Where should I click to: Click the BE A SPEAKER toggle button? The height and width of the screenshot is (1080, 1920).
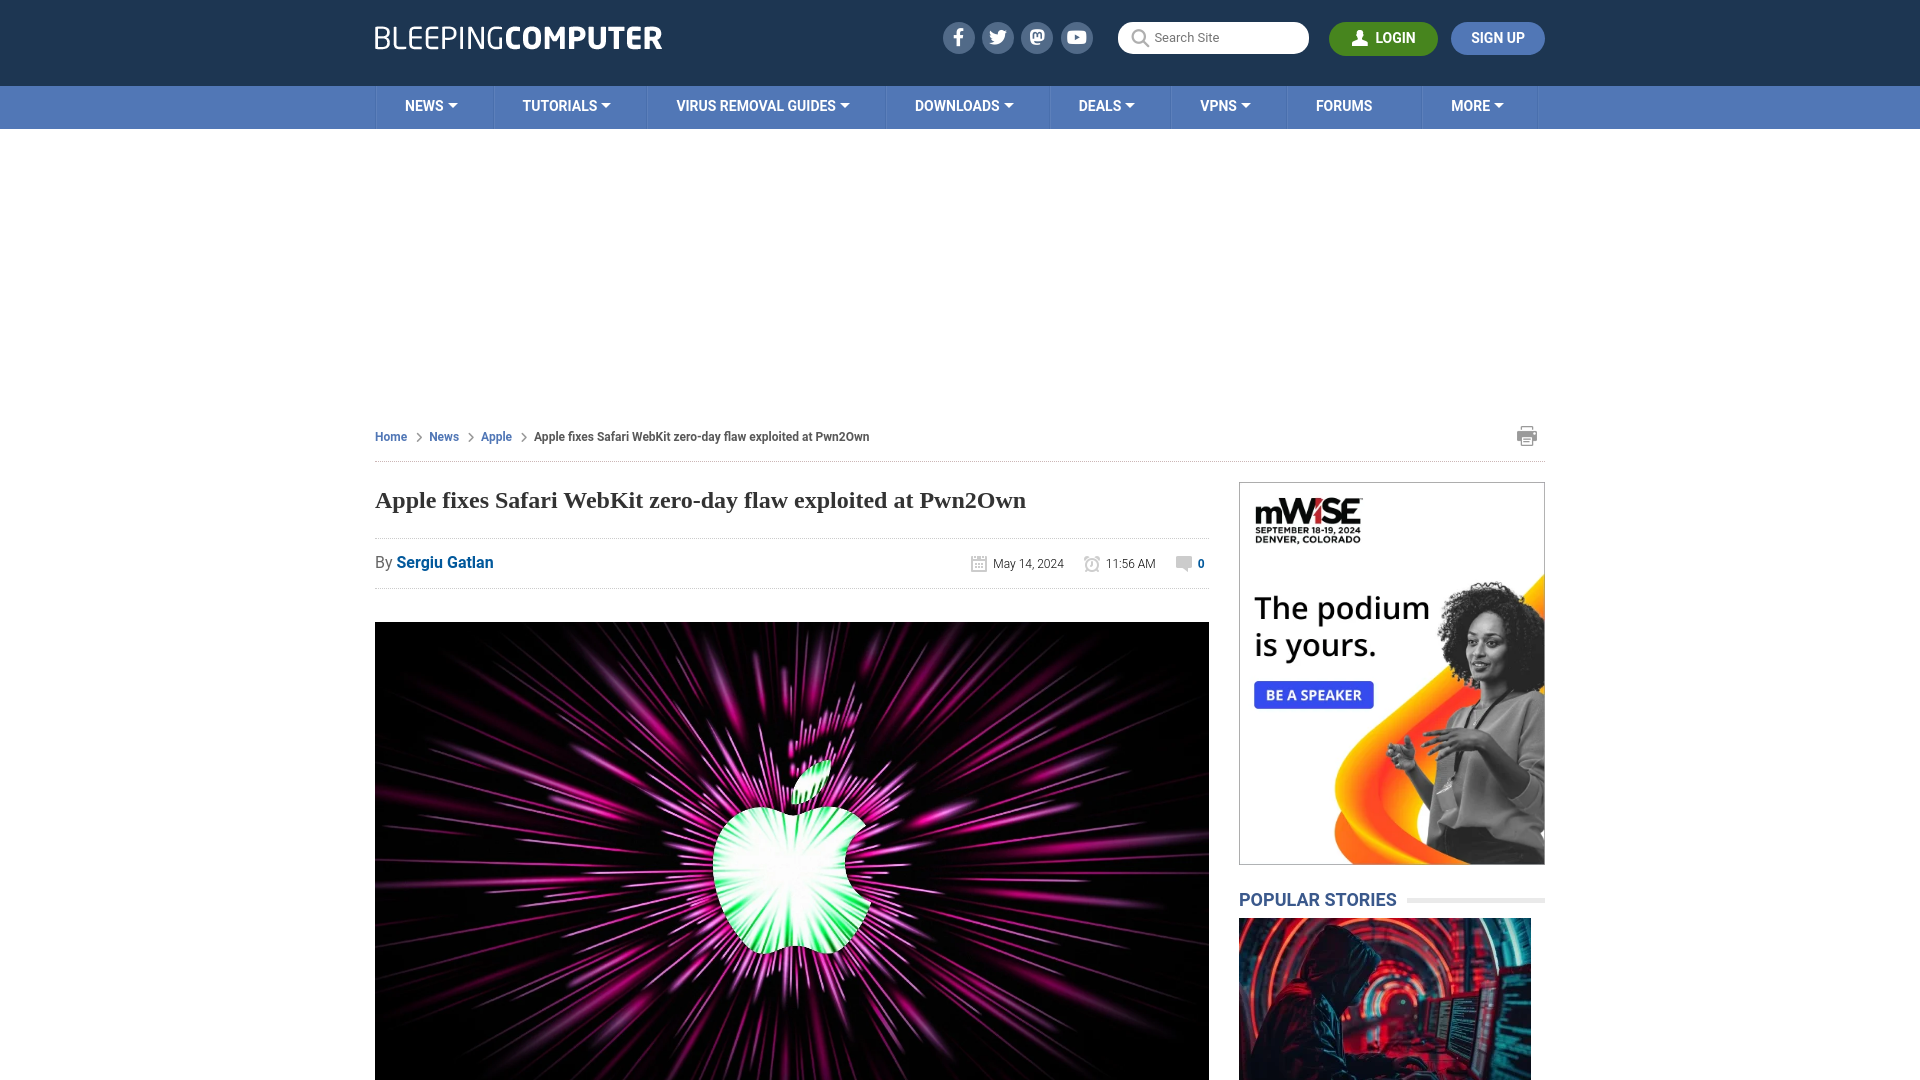point(1313,695)
